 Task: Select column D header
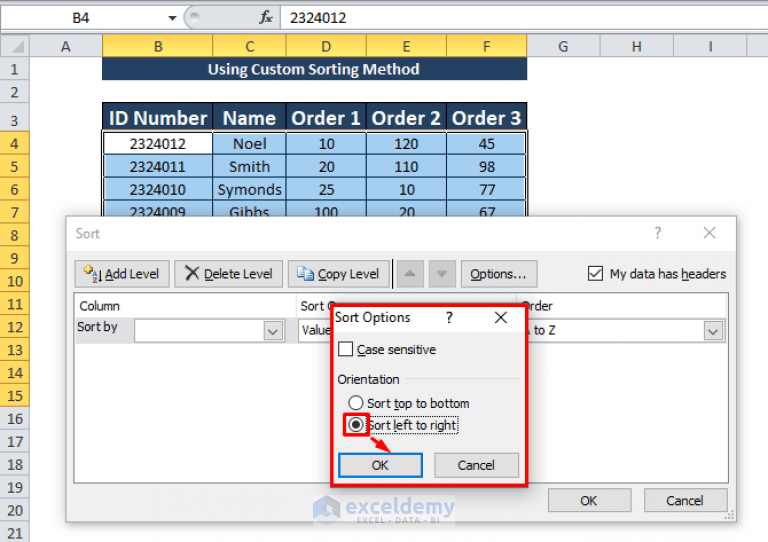326,47
